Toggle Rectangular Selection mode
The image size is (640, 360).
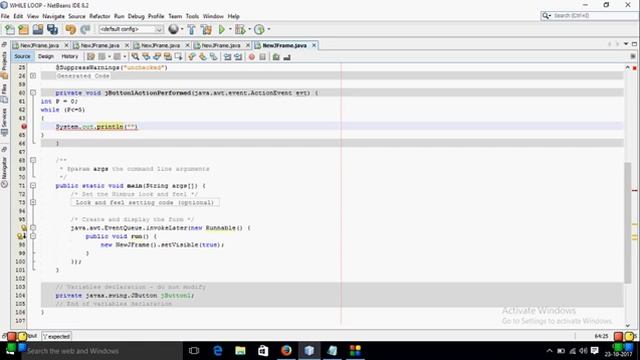click(x=178, y=57)
